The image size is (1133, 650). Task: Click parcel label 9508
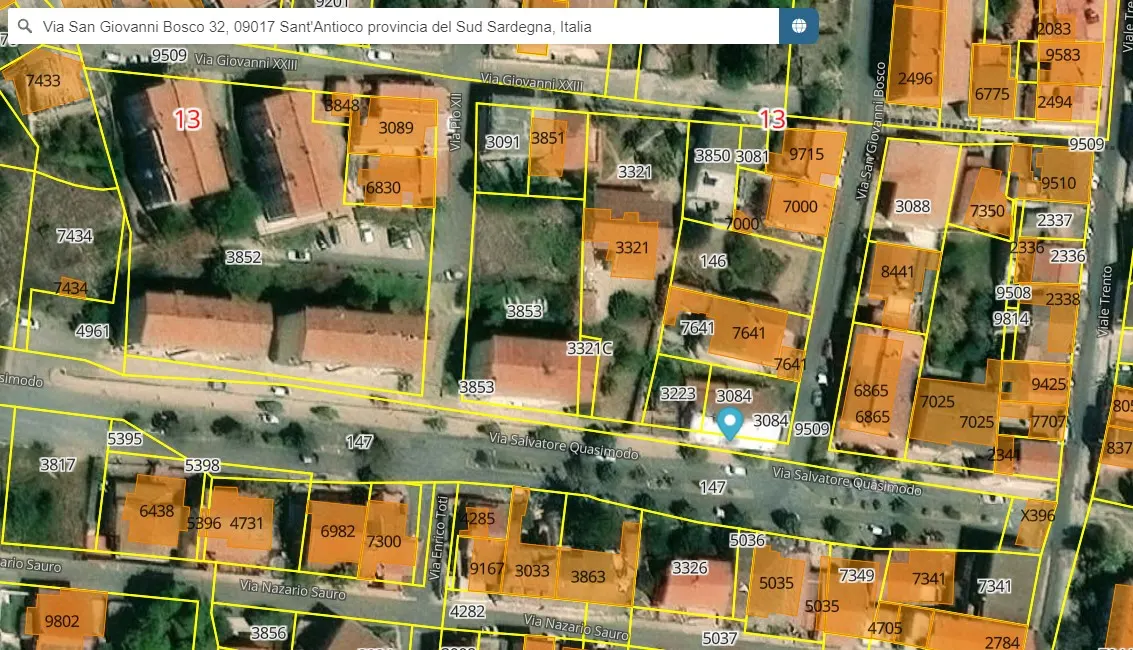(1013, 292)
